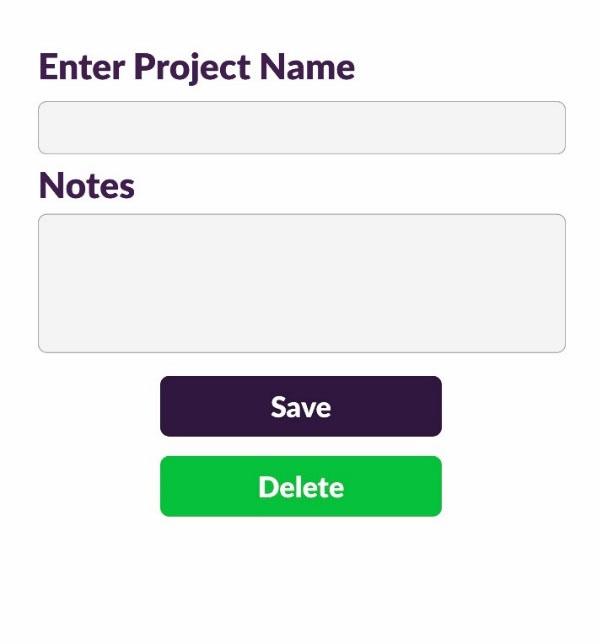Activate the multi-line gray textarea
The image size is (602, 644).
click(x=301, y=283)
